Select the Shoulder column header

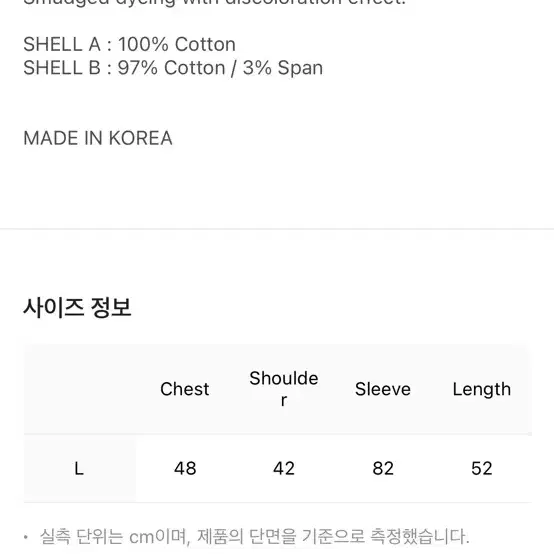(x=284, y=389)
